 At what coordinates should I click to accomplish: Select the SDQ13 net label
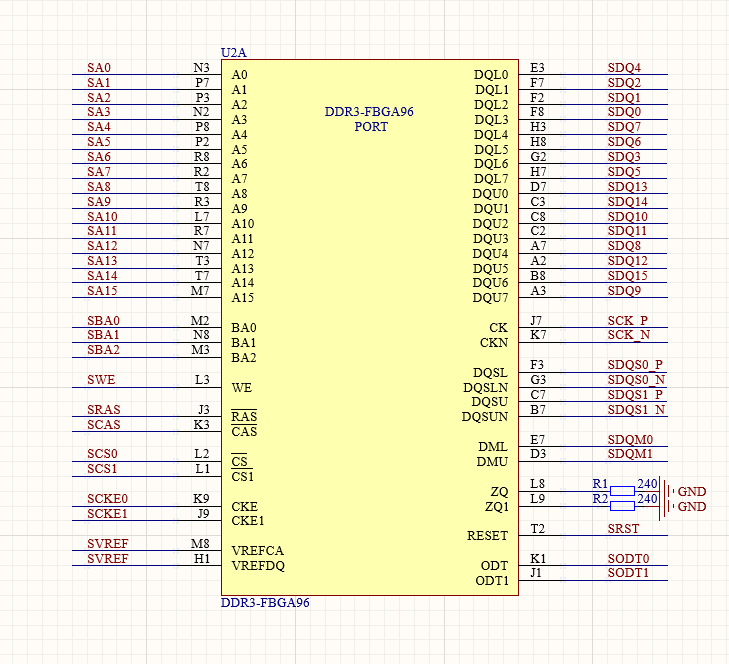[x=628, y=187]
